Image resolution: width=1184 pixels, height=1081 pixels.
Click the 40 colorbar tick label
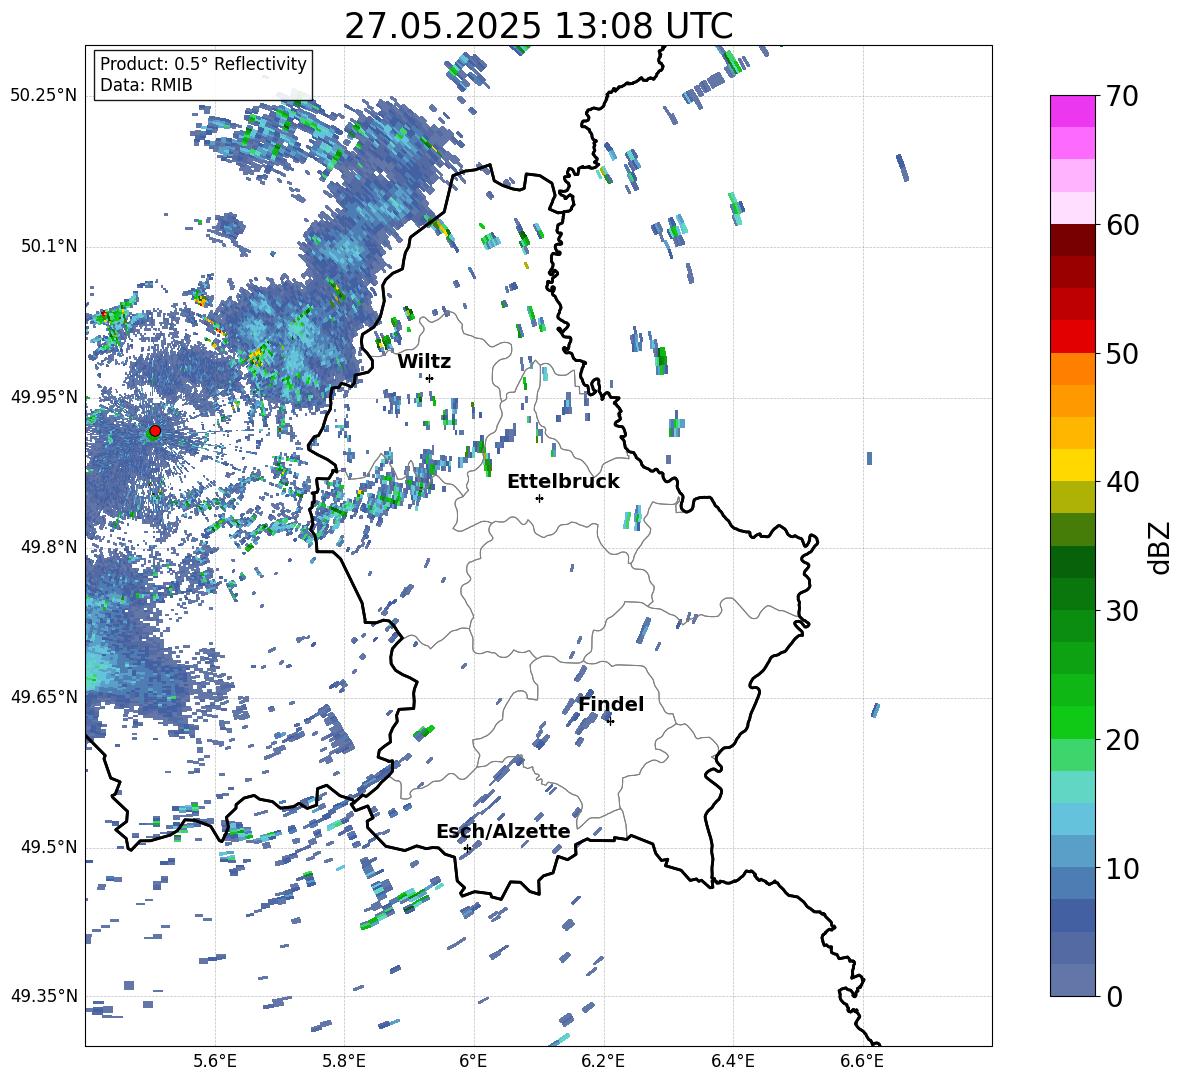(1123, 482)
